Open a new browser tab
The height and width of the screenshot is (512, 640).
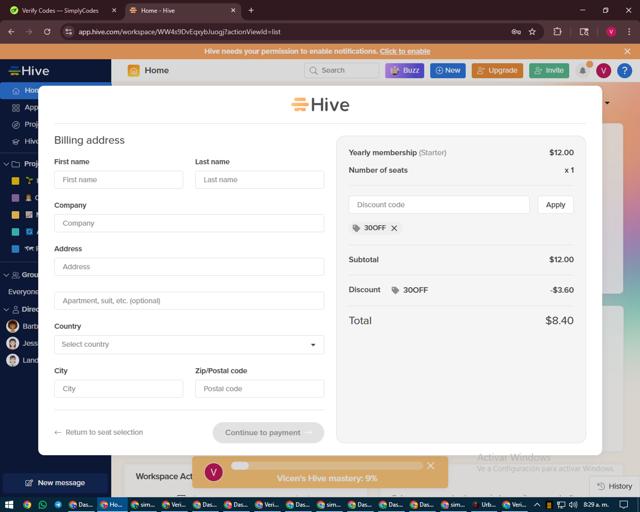pos(251,11)
